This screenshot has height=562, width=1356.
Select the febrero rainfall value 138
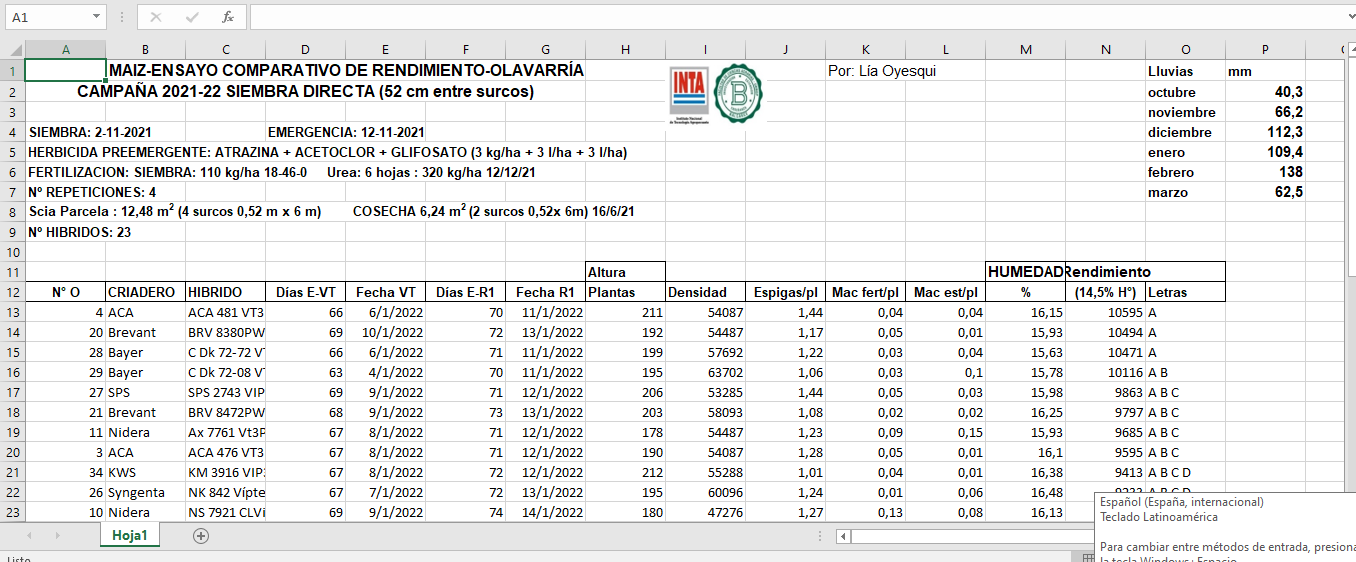point(1265,172)
